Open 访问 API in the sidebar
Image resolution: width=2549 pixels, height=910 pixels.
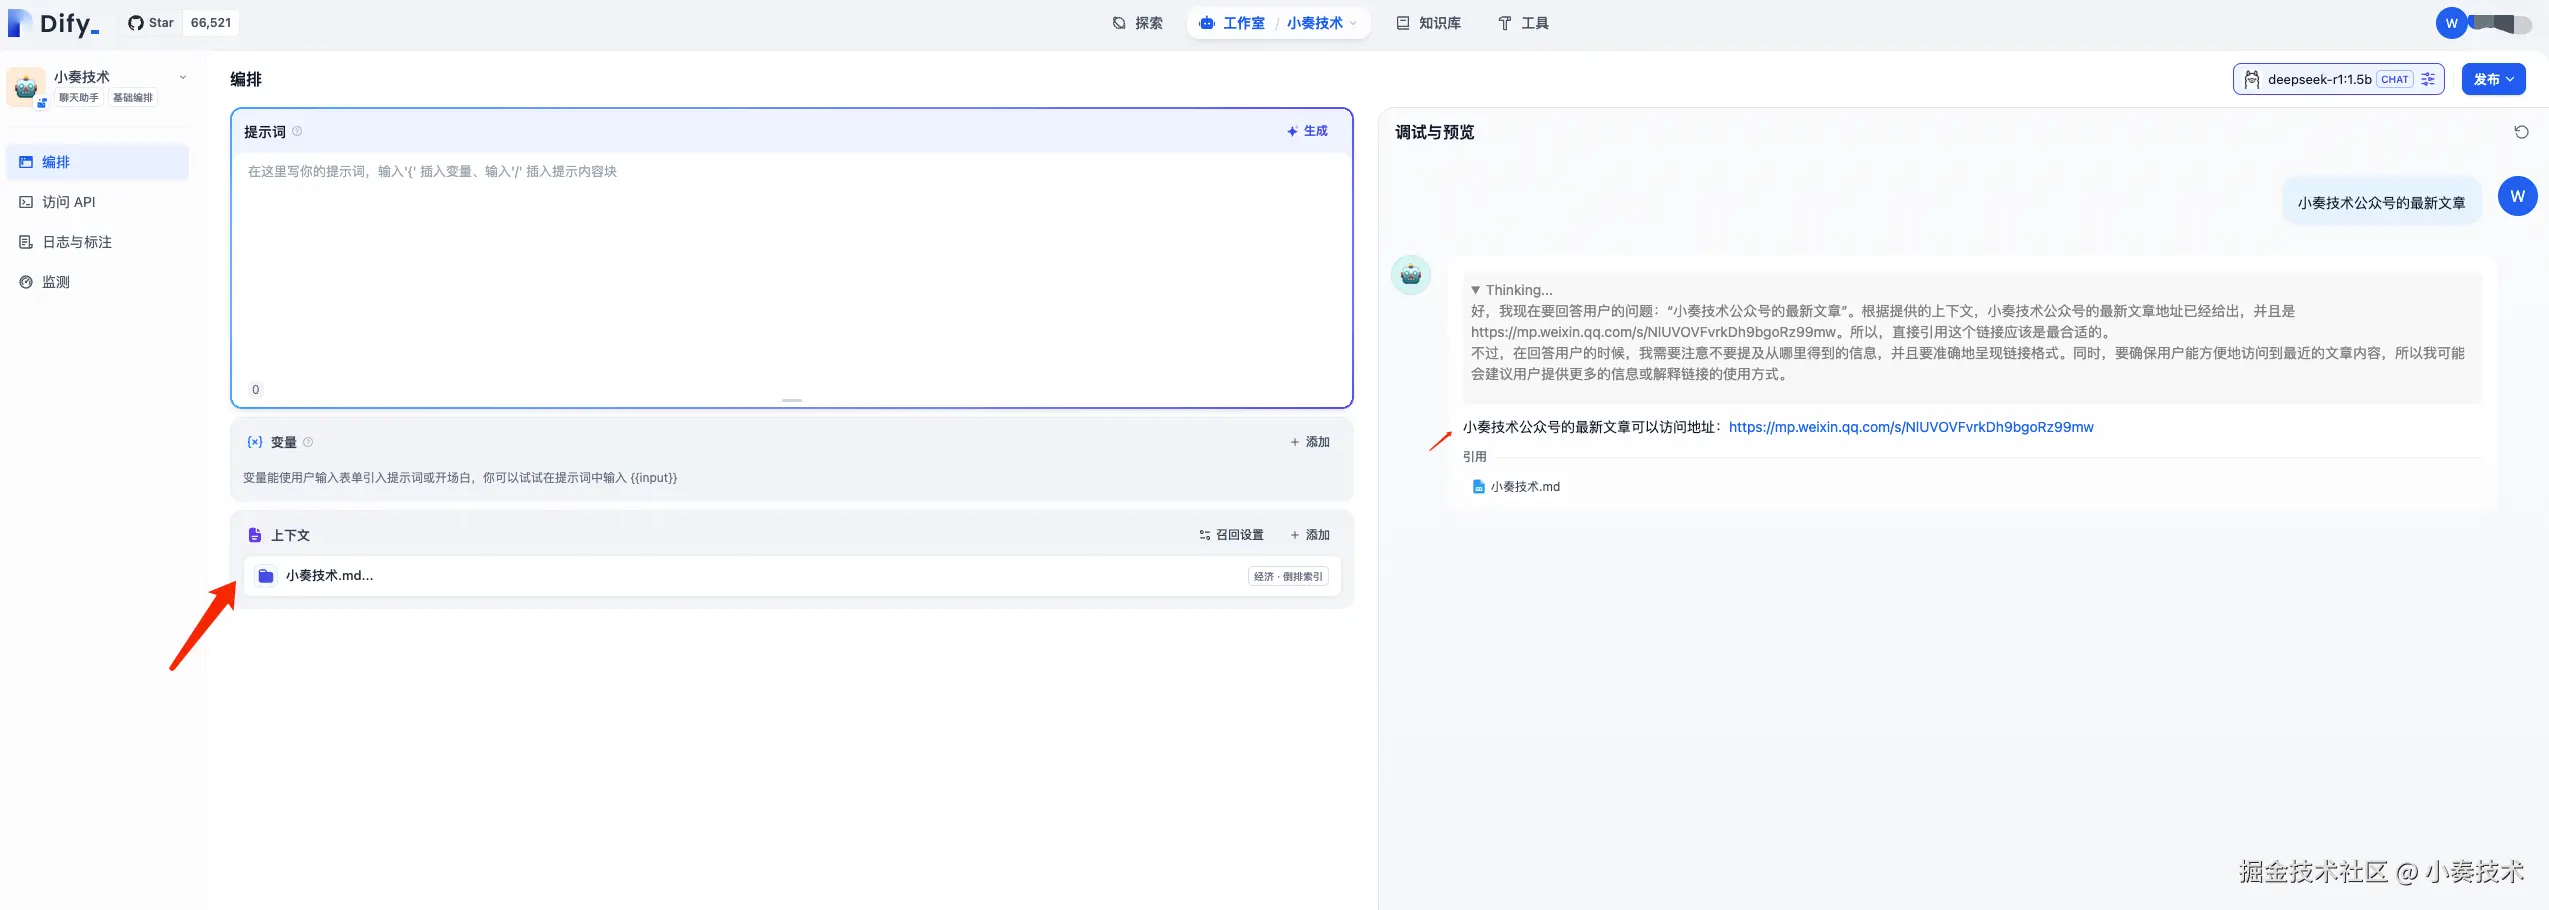[97, 202]
